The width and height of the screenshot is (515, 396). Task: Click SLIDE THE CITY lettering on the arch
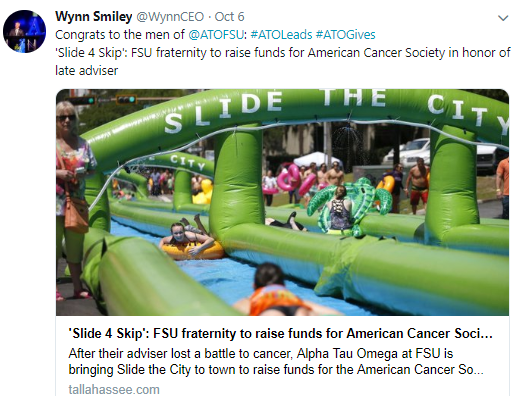point(337,108)
